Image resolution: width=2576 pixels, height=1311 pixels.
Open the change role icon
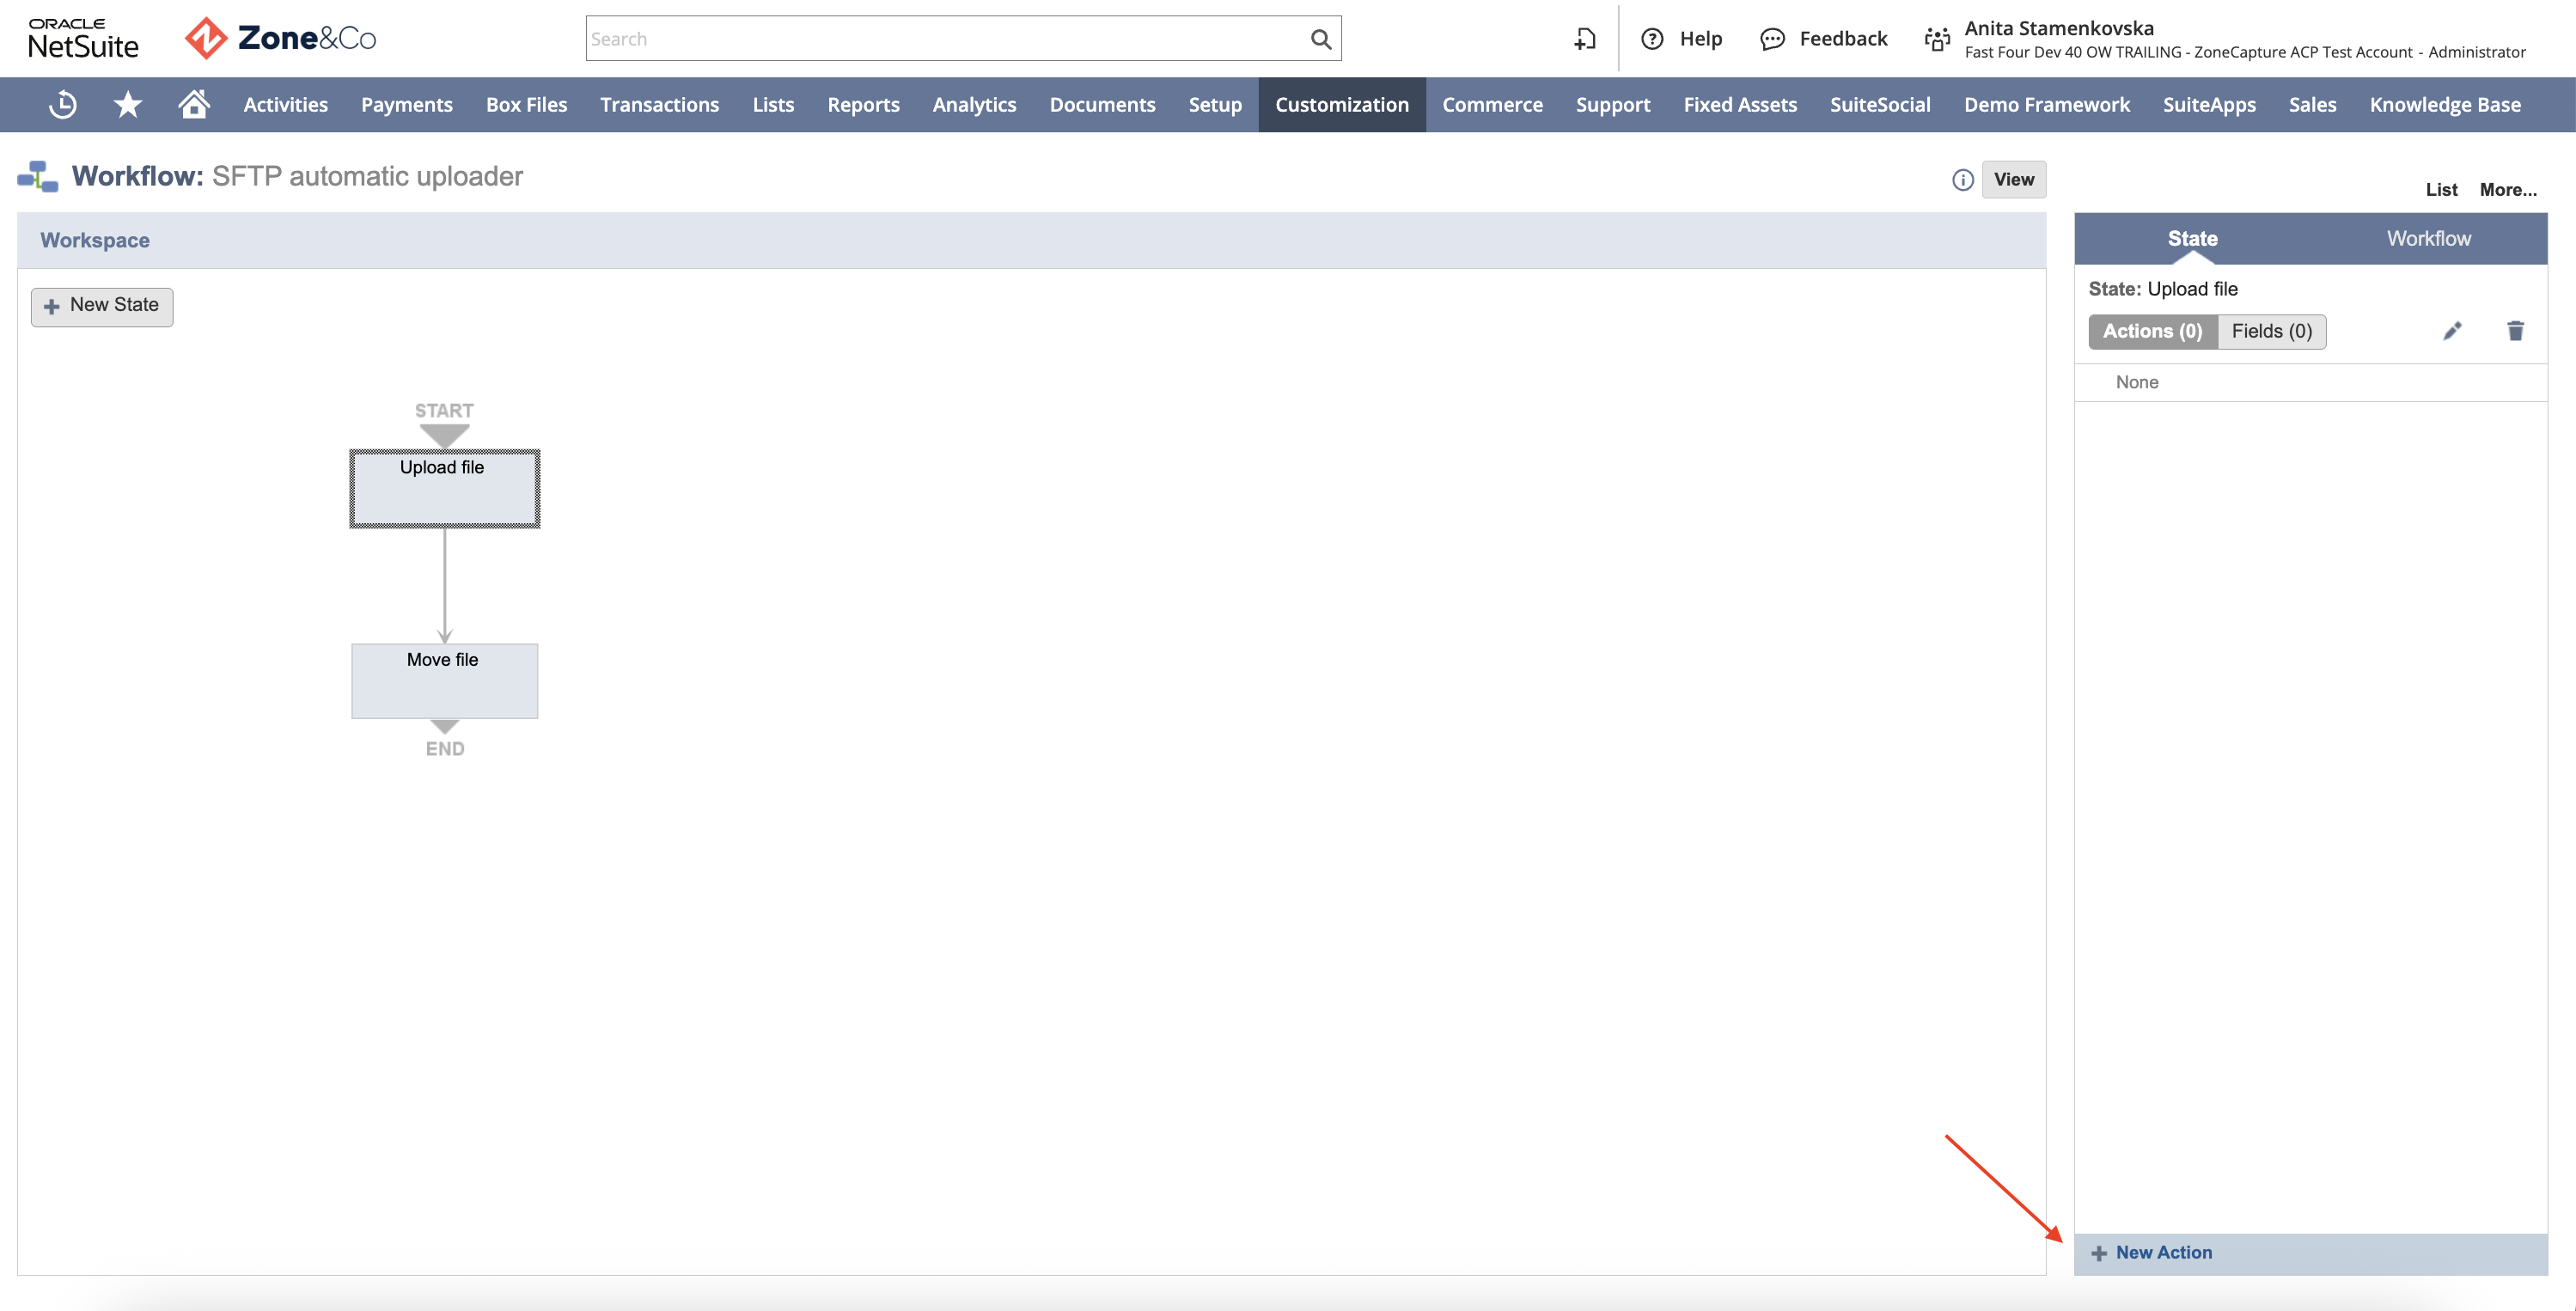click(x=1937, y=39)
